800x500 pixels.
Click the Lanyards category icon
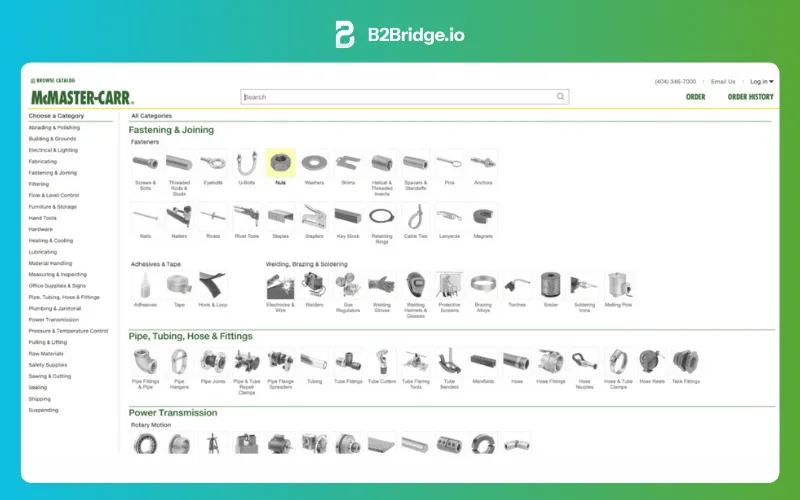pos(449,217)
